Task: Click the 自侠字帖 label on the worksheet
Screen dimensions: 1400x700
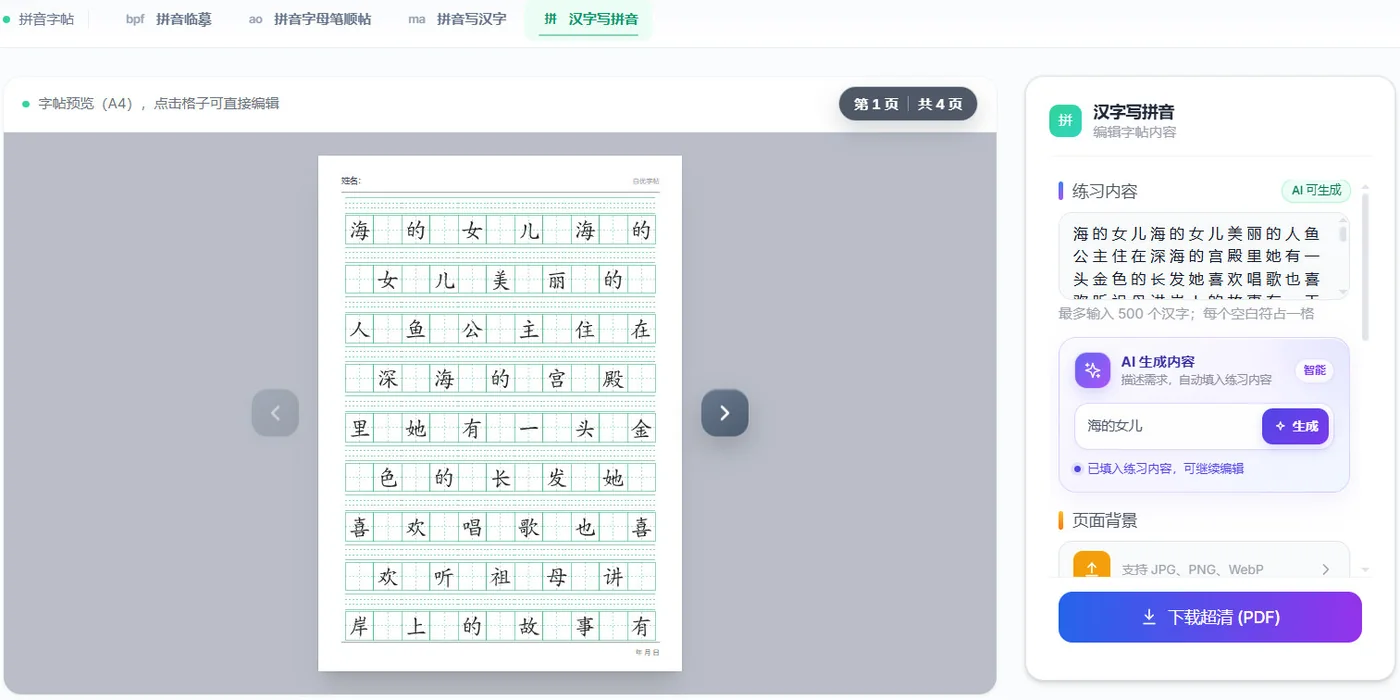Action: [645, 181]
